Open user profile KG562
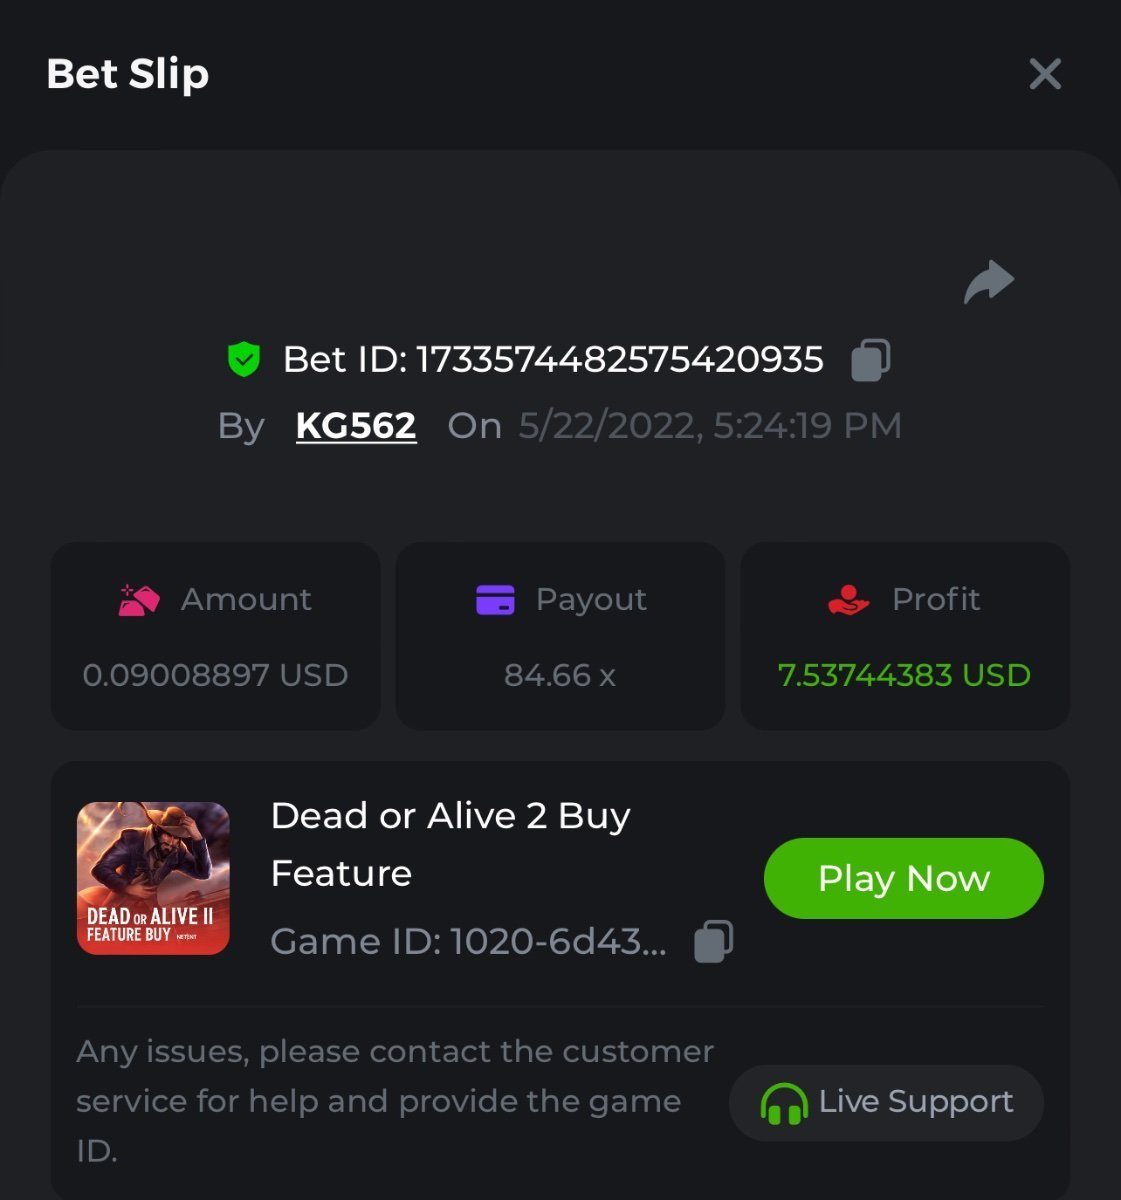This screenshot has height=1200, width=1121. click(x=356, y=426)
